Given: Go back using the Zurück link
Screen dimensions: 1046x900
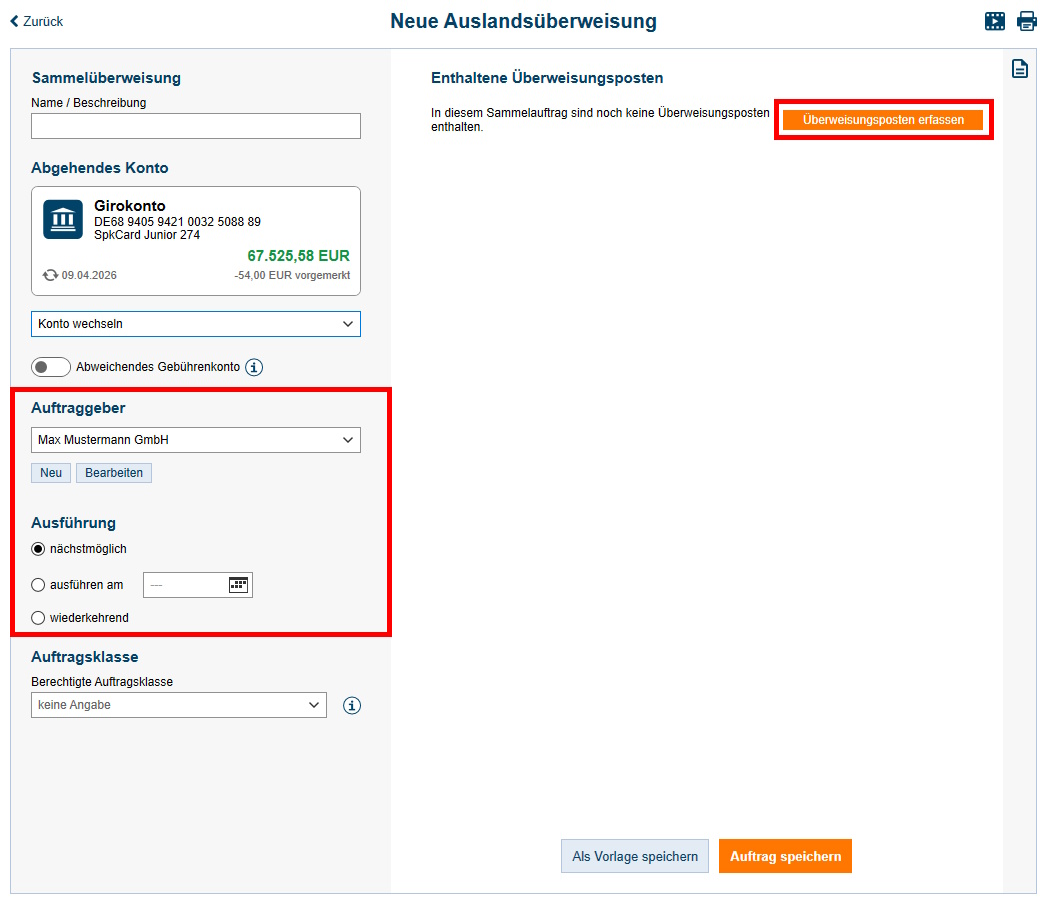Looking at the screenshot, I should [x=37, y=21].
